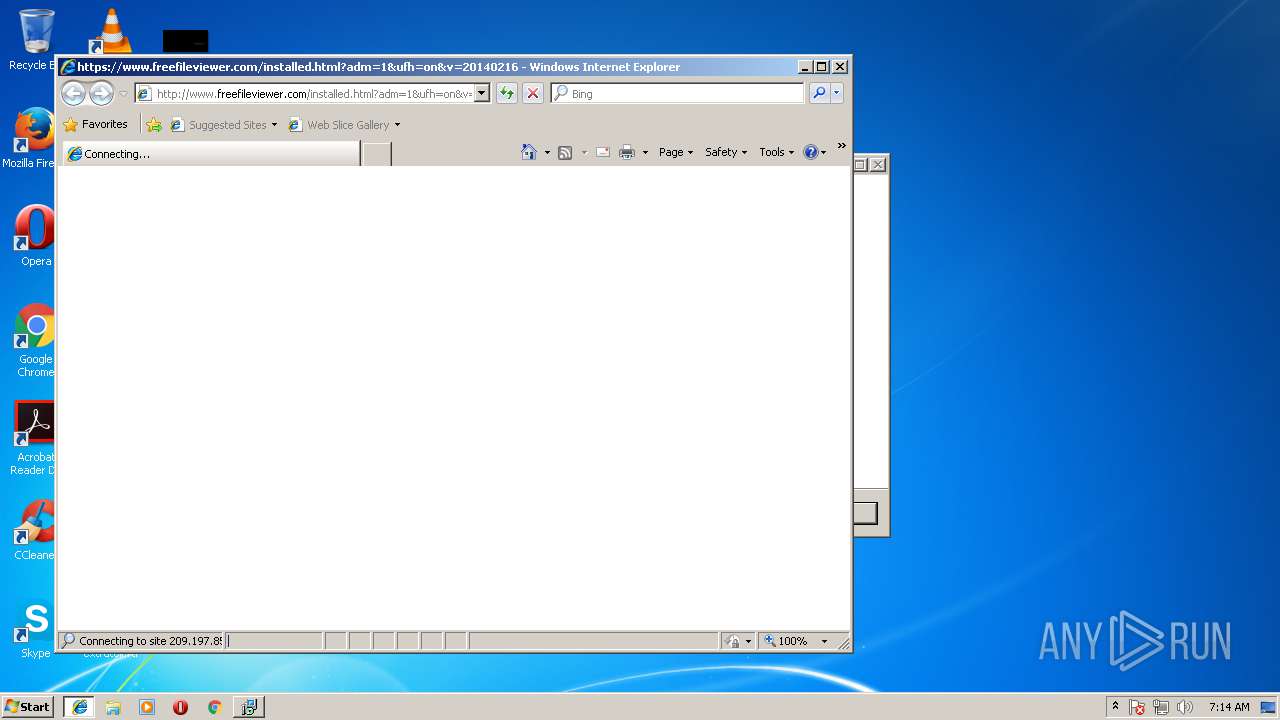Select the Acrobat Reader desktop icon
This screenshot has height=720, width=1280.
pos(33,438)
